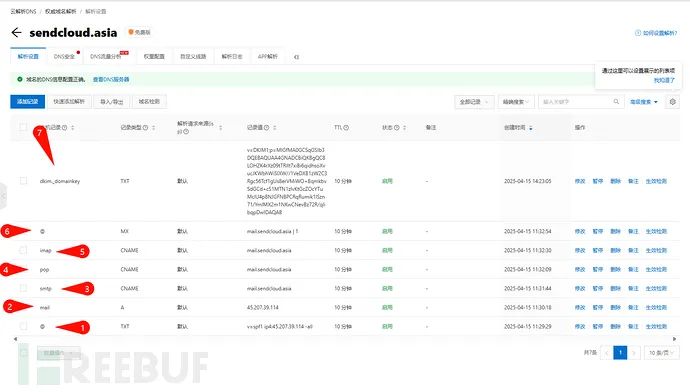
Task: Click the help icon next to 记录值 header
Action: (267, 128)
